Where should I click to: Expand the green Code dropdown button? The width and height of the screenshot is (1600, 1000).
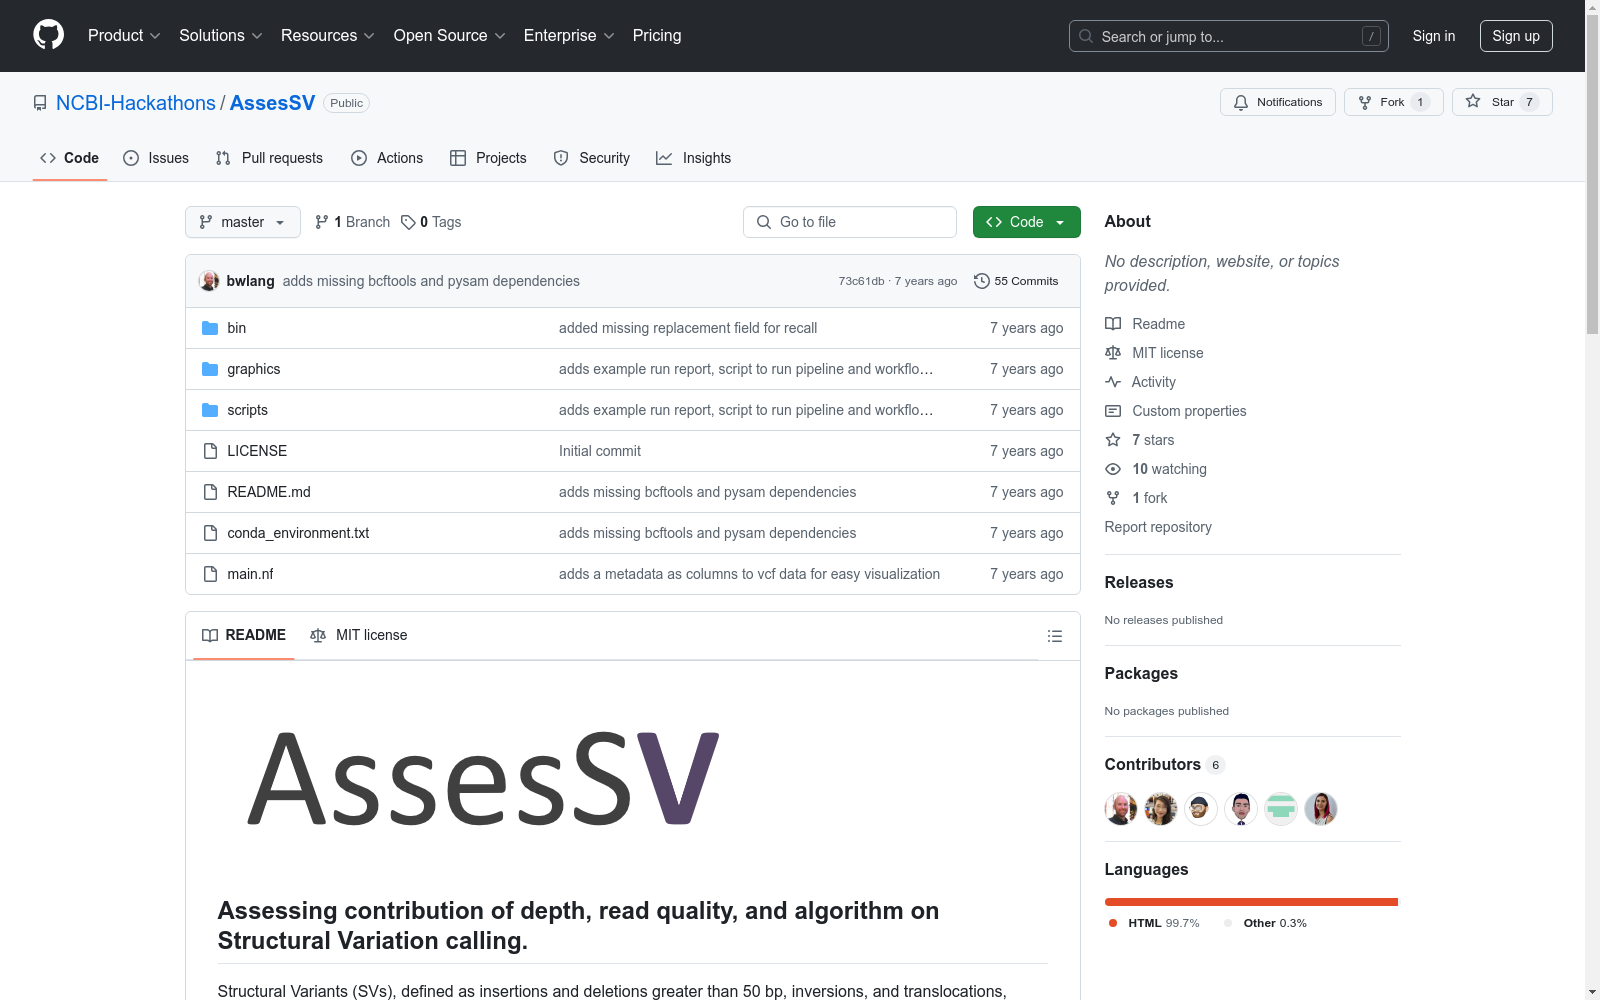(1026, 222)
